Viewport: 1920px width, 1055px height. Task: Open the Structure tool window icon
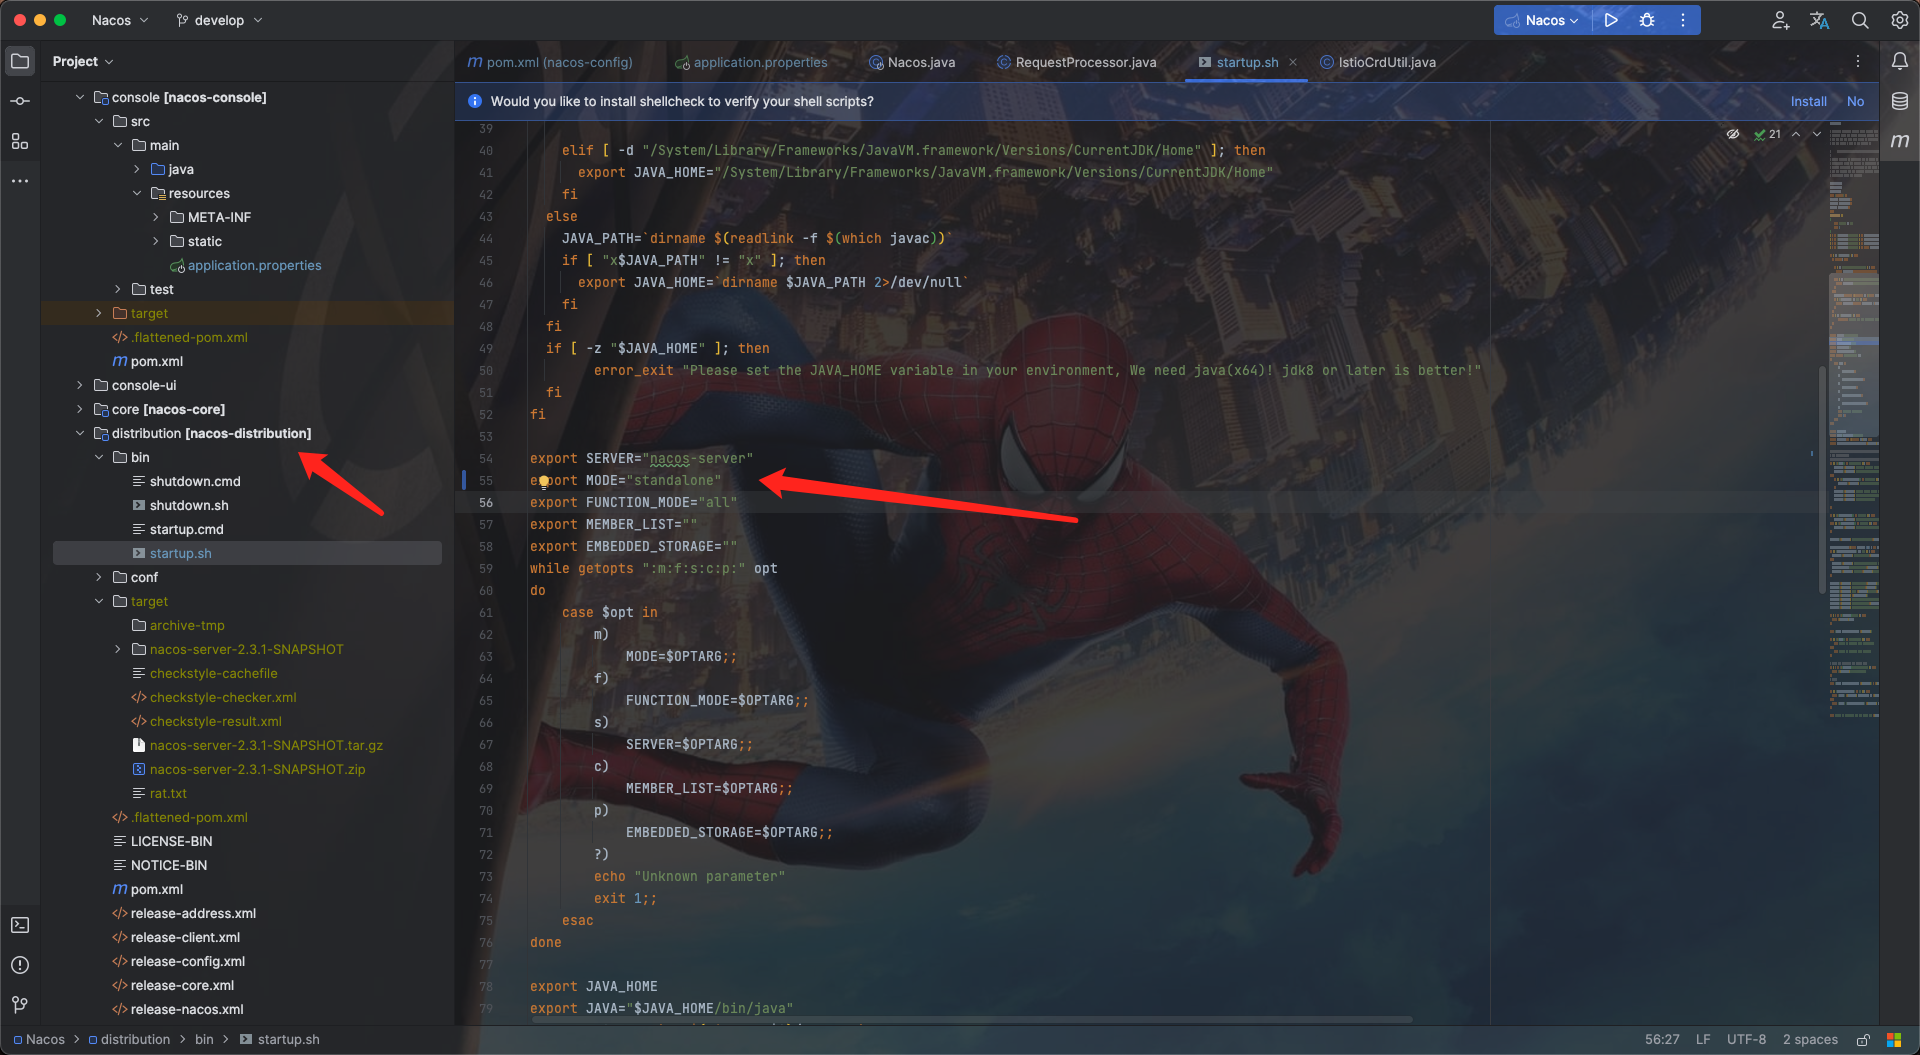click(x=20, y=141)
